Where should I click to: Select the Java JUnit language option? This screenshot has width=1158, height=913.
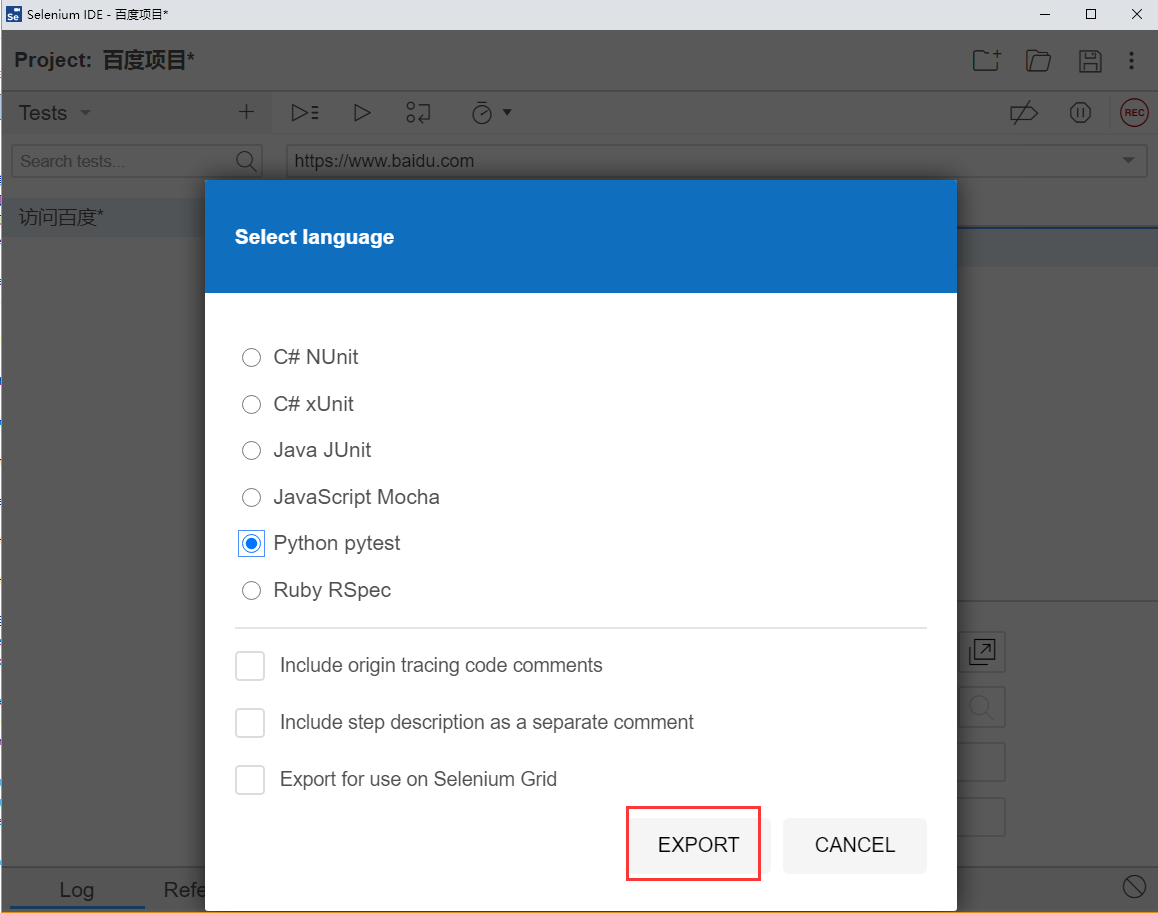pyautogui.click(x=251, y=450)
